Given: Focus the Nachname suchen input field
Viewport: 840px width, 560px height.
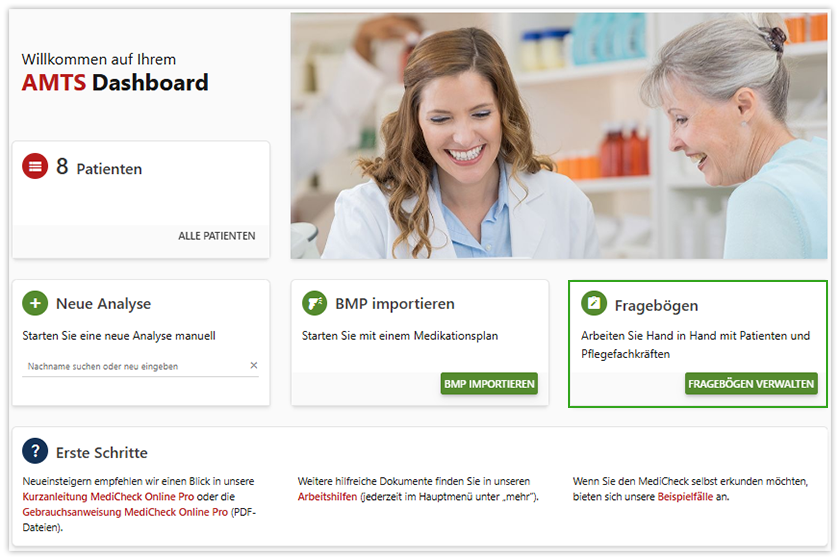Looking at the screenshot, I should 135,366.
